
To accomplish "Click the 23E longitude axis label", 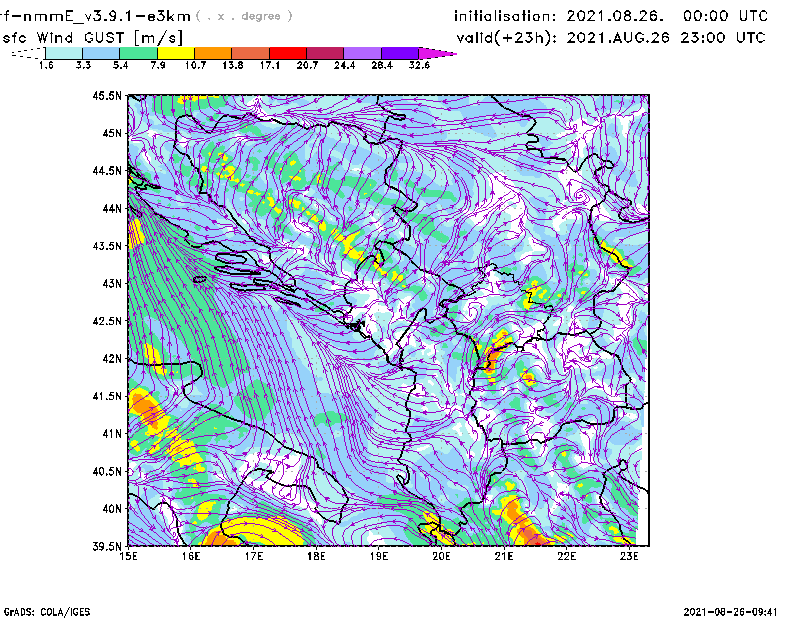I will pos(629,556).
